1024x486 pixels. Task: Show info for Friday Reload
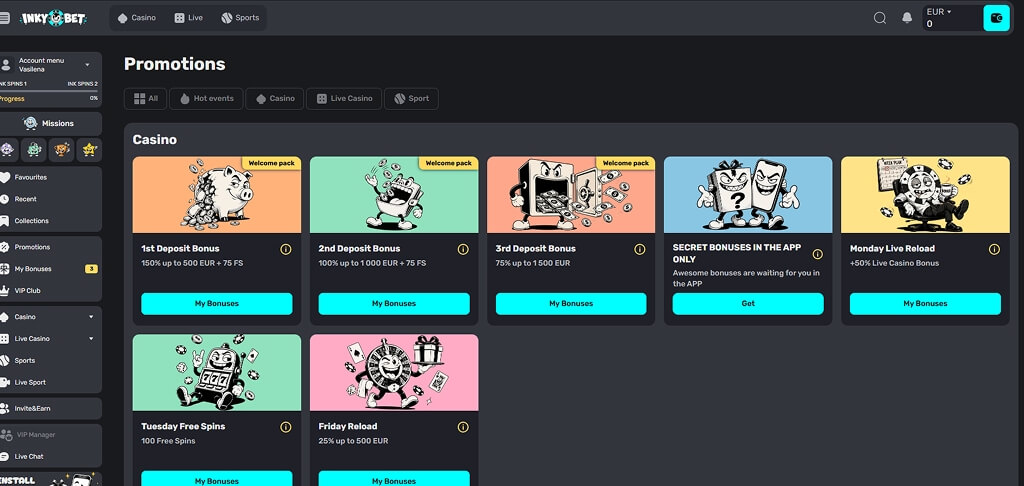click(x=463, y=427)
